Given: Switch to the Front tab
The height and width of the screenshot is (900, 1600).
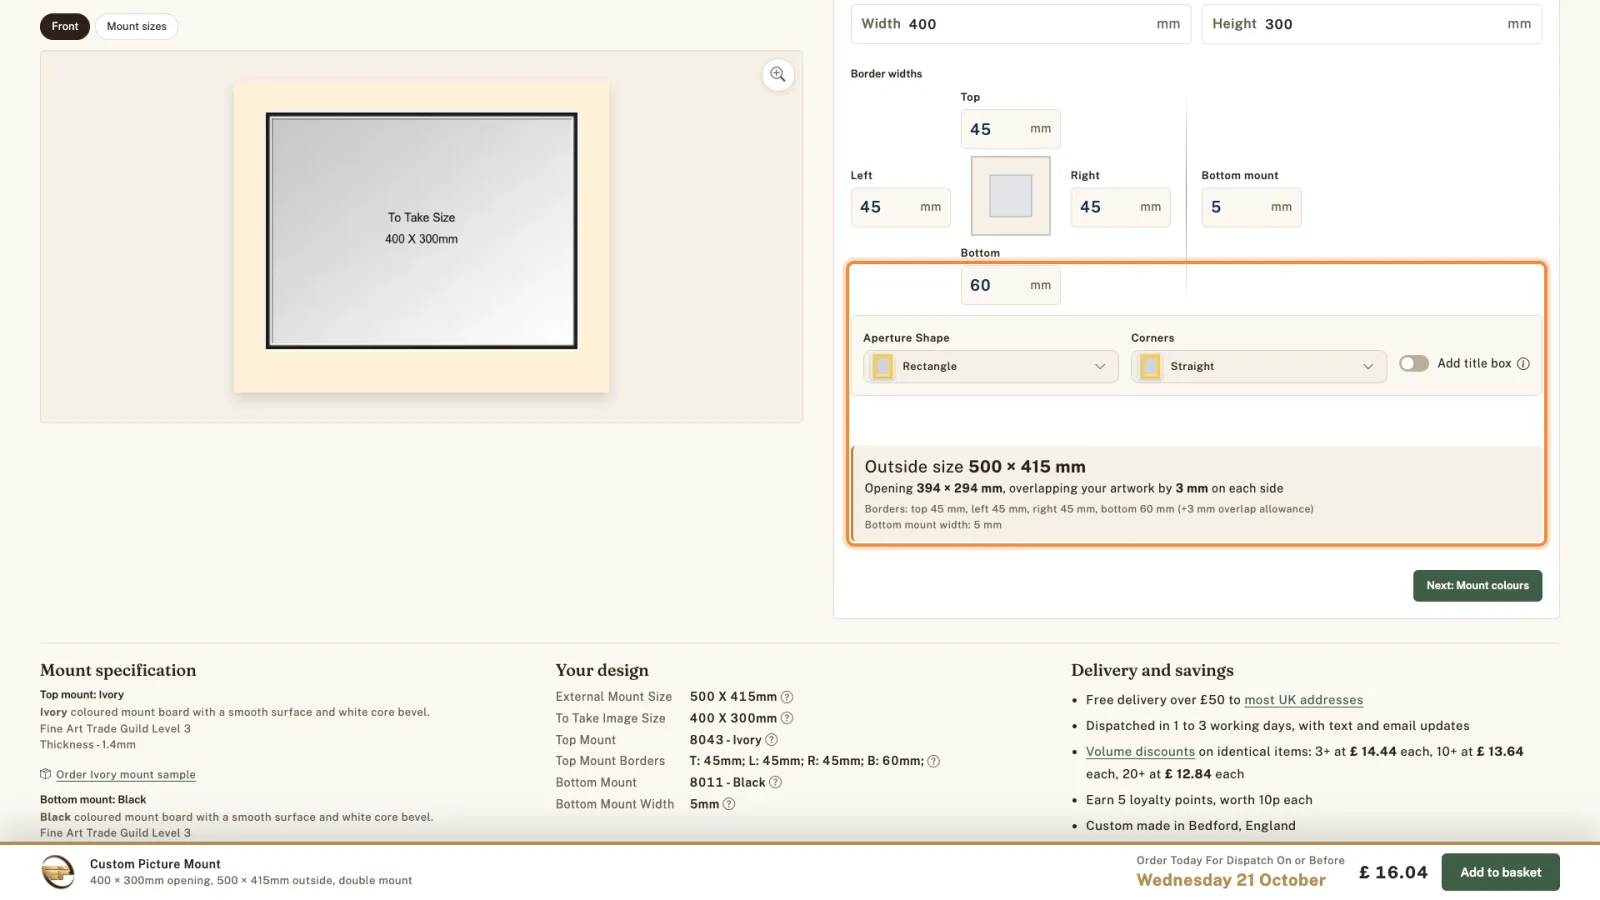Looking at the screenshot, I should pos(65,26).
